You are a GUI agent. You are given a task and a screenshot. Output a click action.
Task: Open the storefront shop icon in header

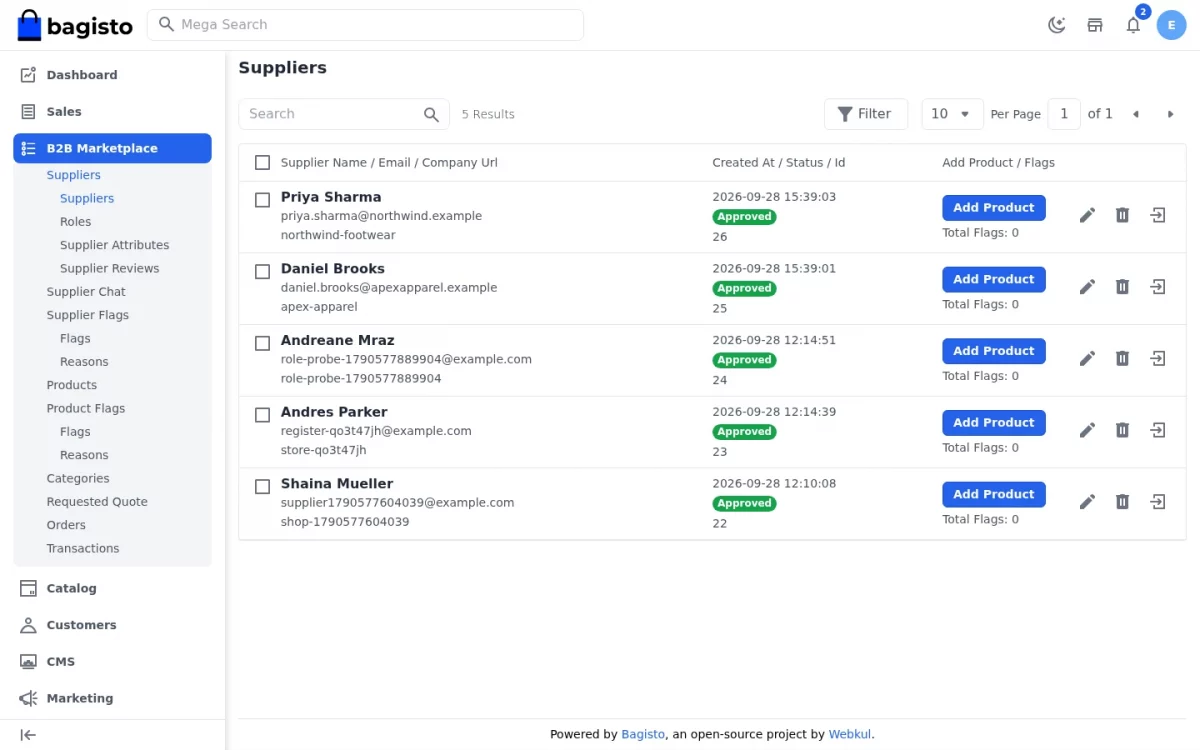coord(1095,25)
